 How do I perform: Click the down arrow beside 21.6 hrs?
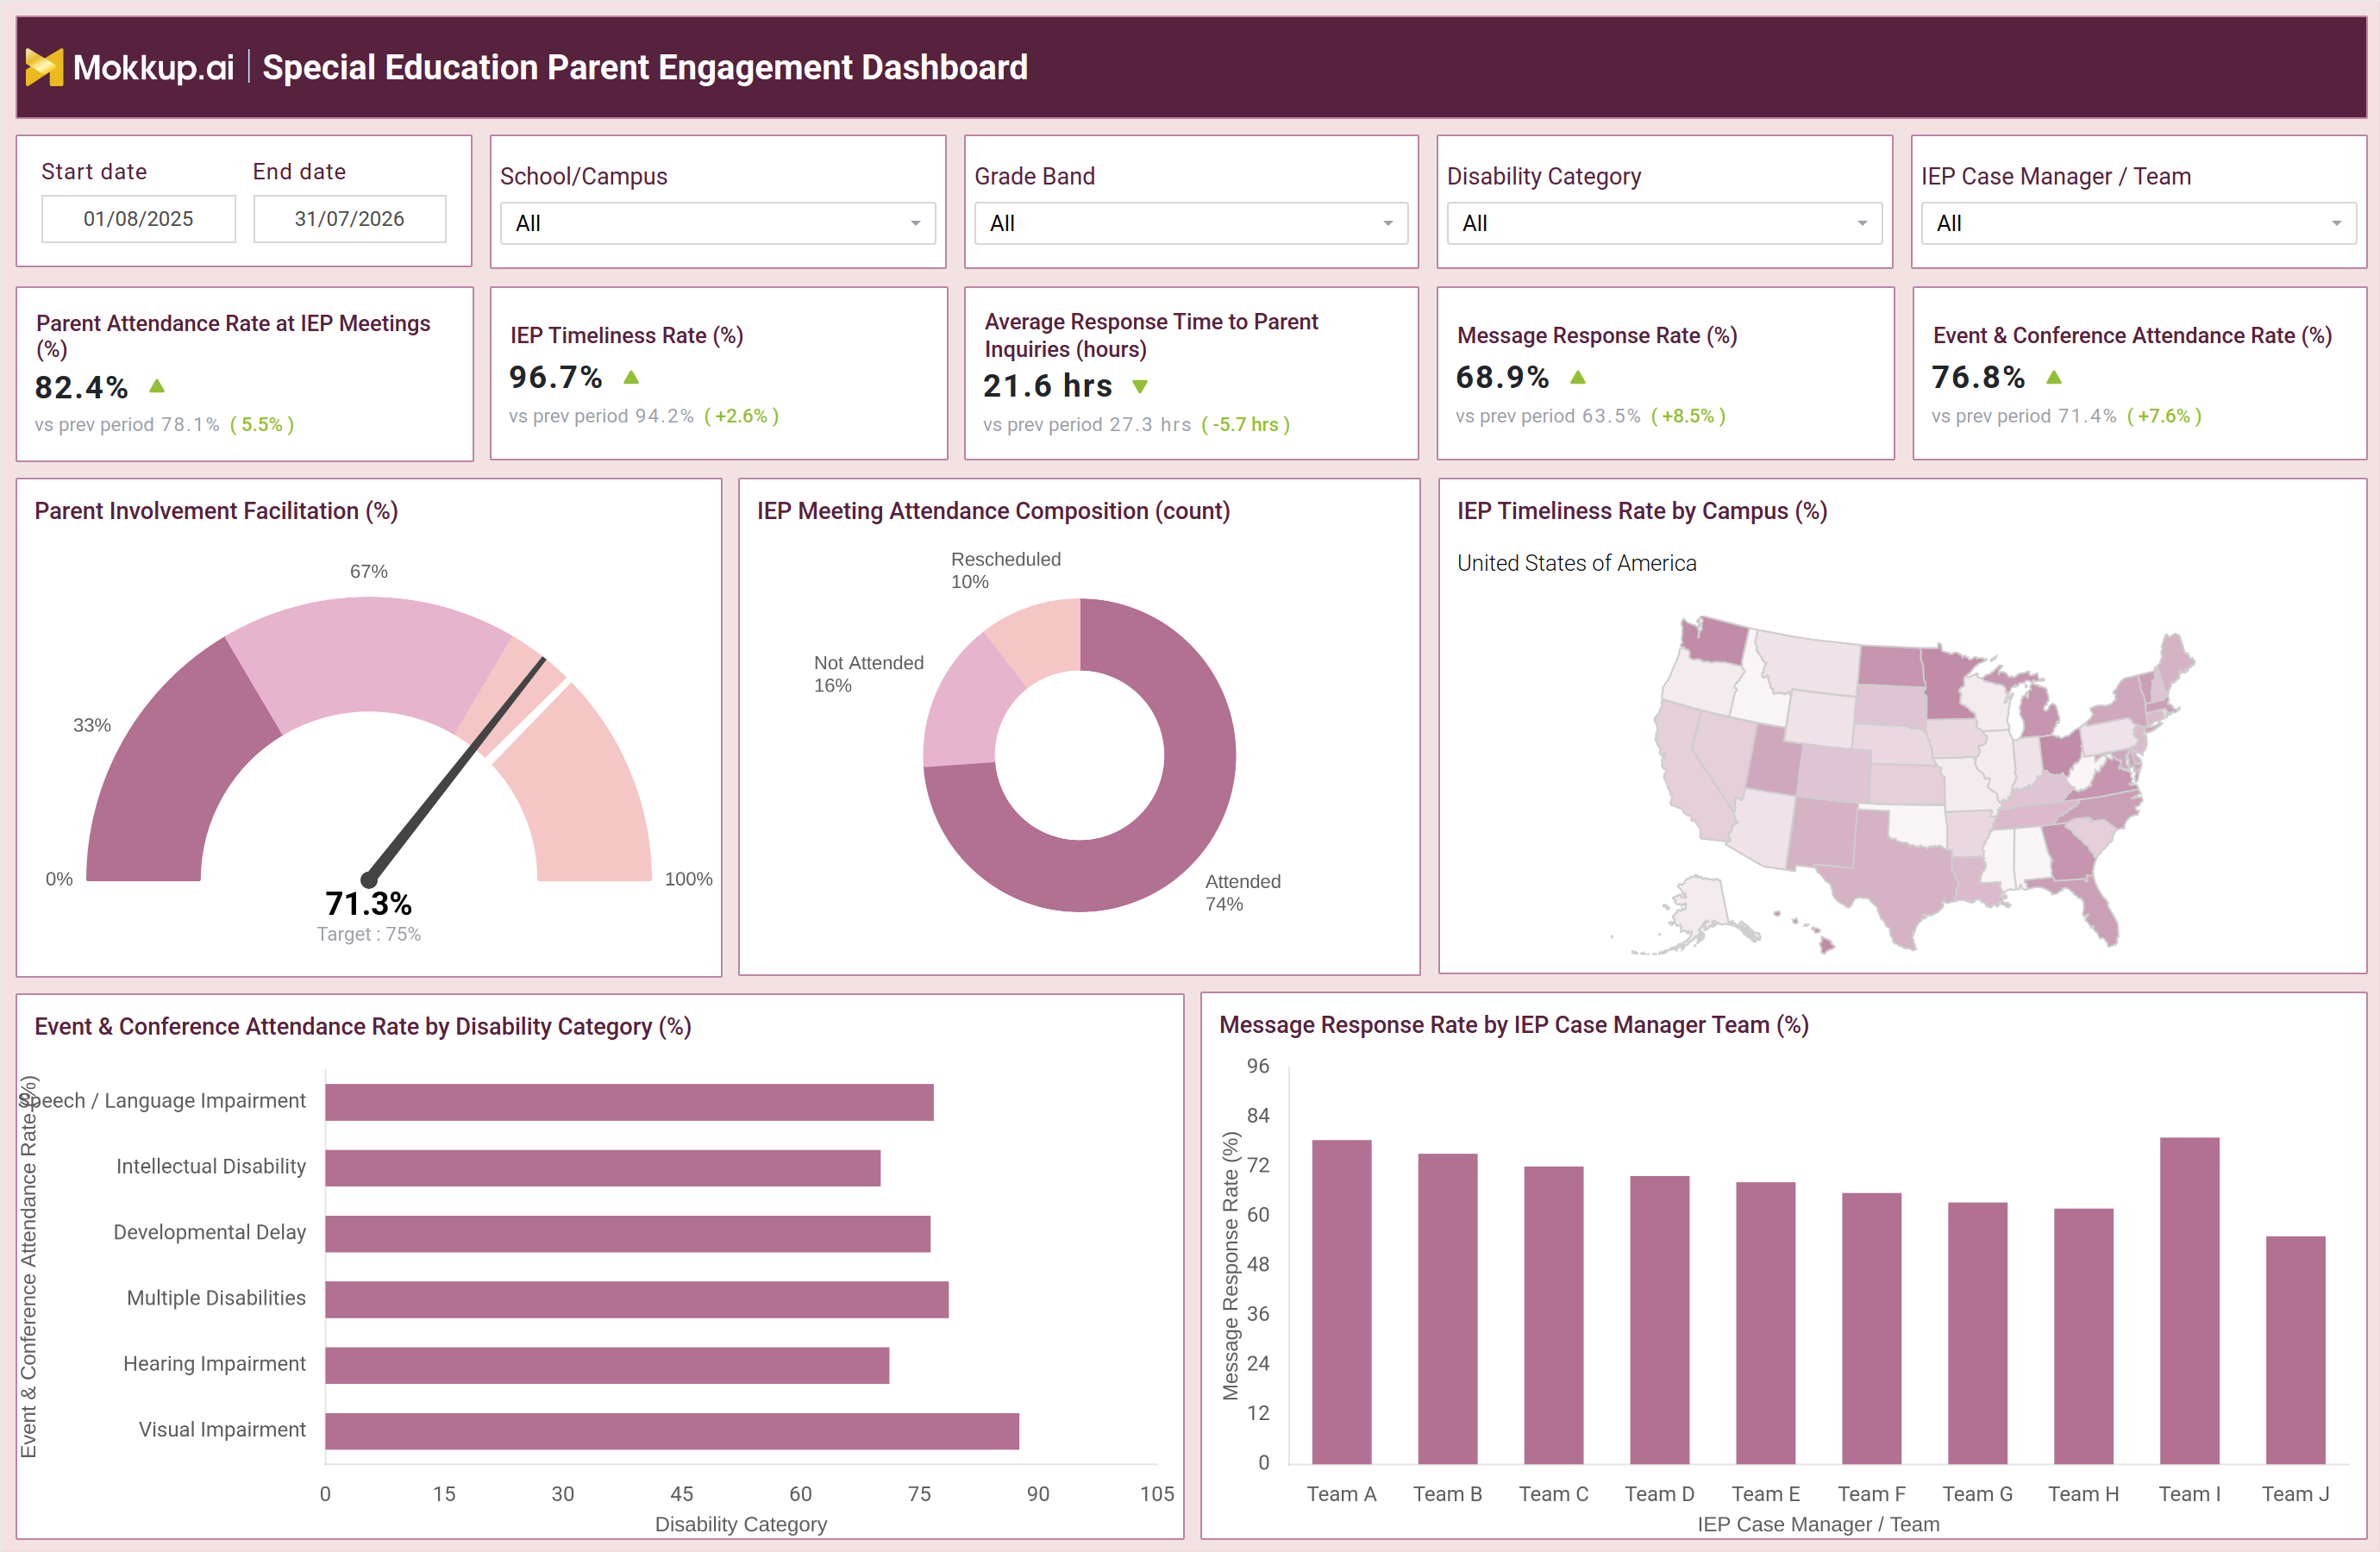(x=1140, y=386)
